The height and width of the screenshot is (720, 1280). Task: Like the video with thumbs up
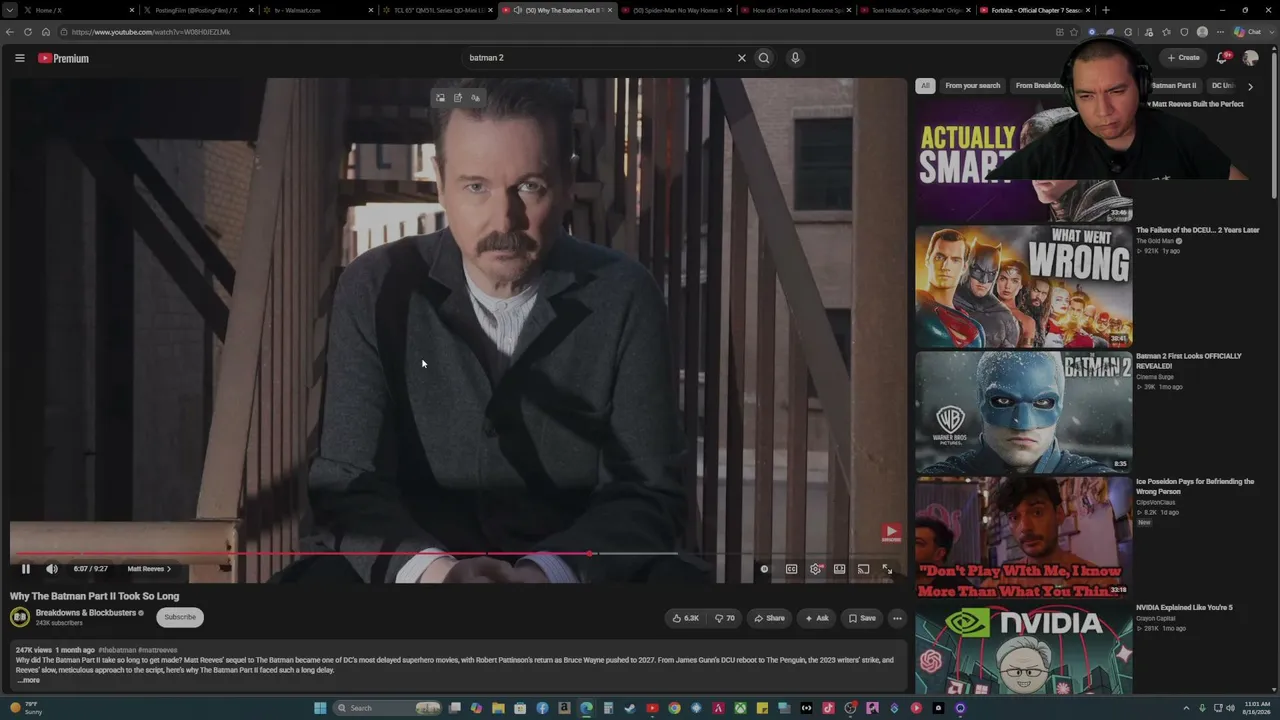pos(685,618)
